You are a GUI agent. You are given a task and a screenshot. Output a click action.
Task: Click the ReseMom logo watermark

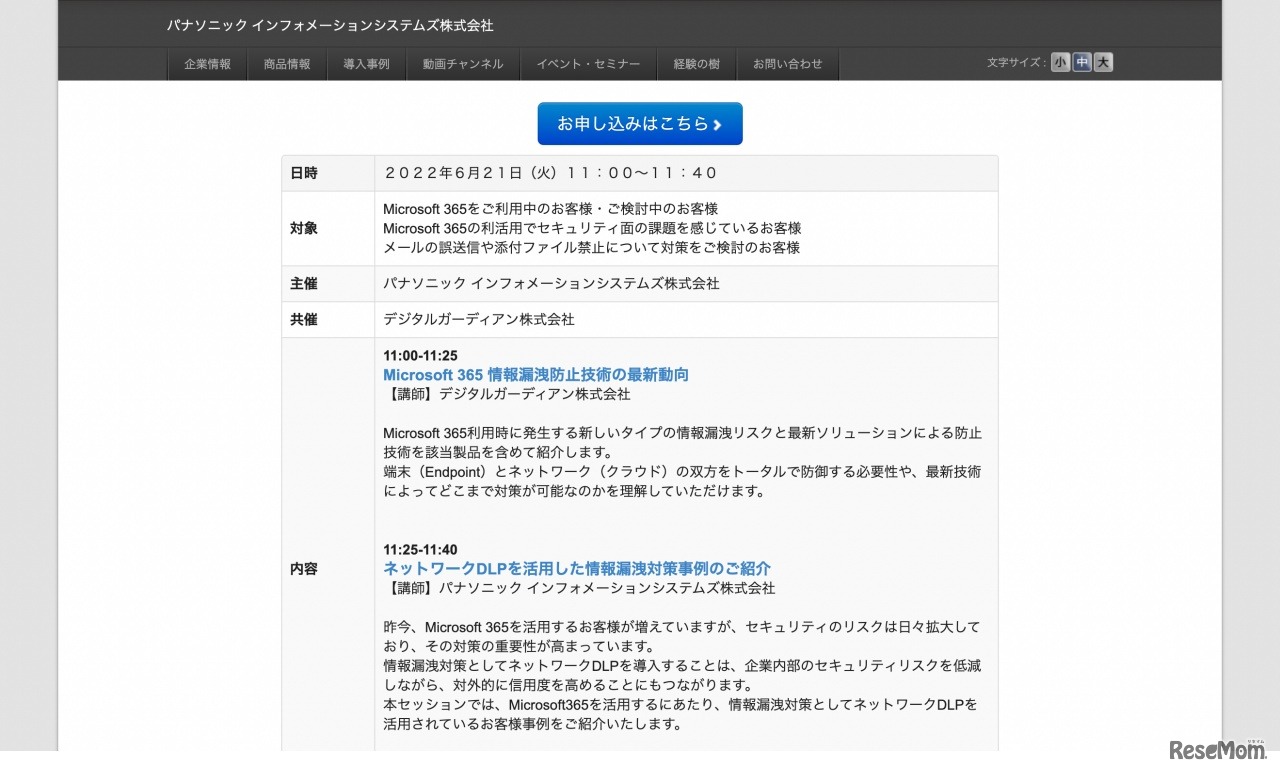coord(1216,750)
